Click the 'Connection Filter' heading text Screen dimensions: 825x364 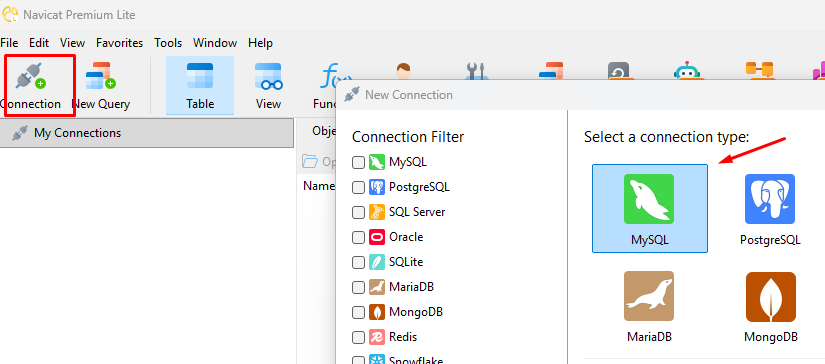coord(408,137)
